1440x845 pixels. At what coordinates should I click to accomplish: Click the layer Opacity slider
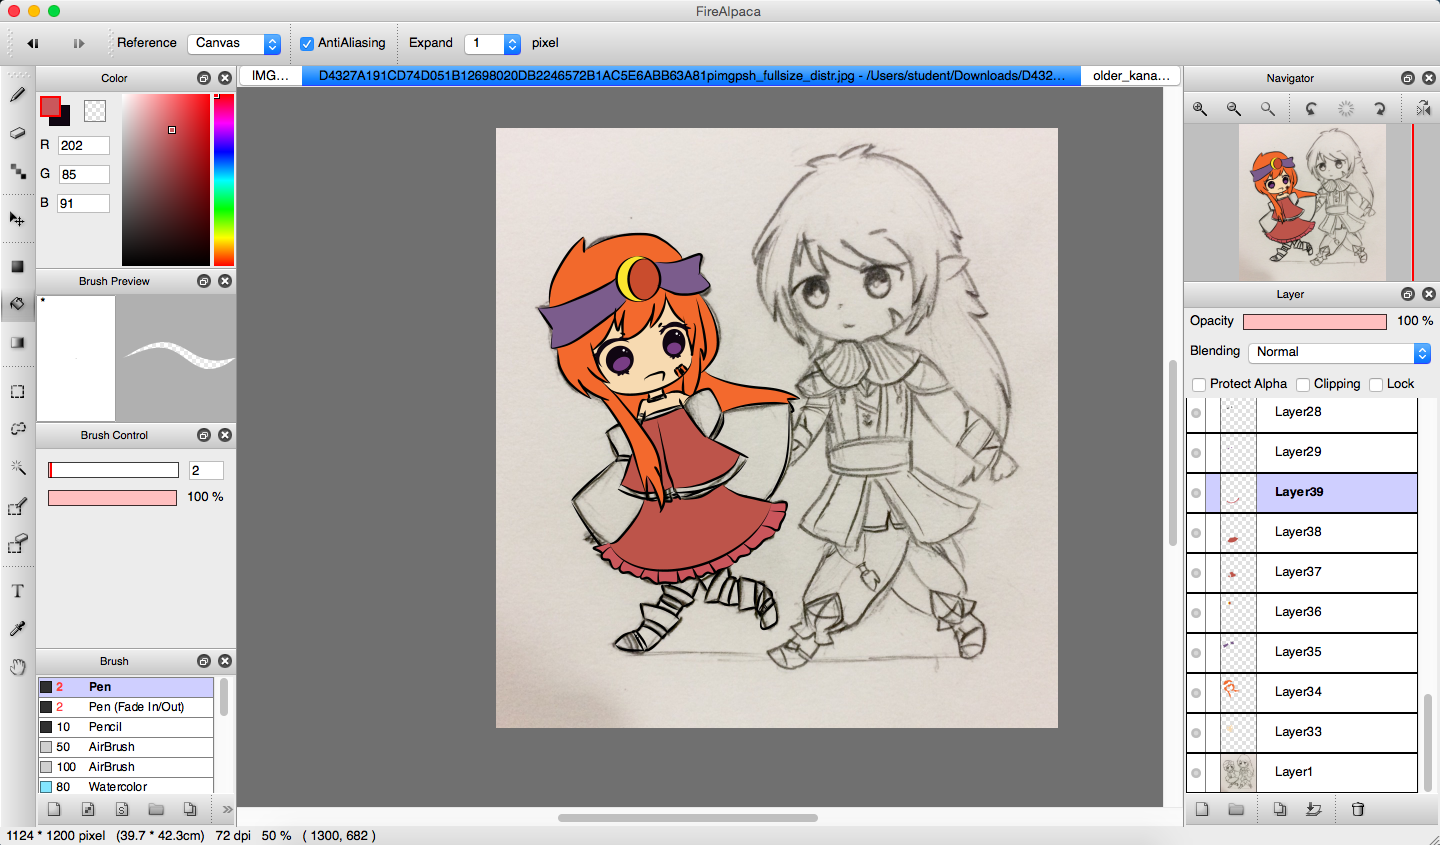pos(1315,322)
